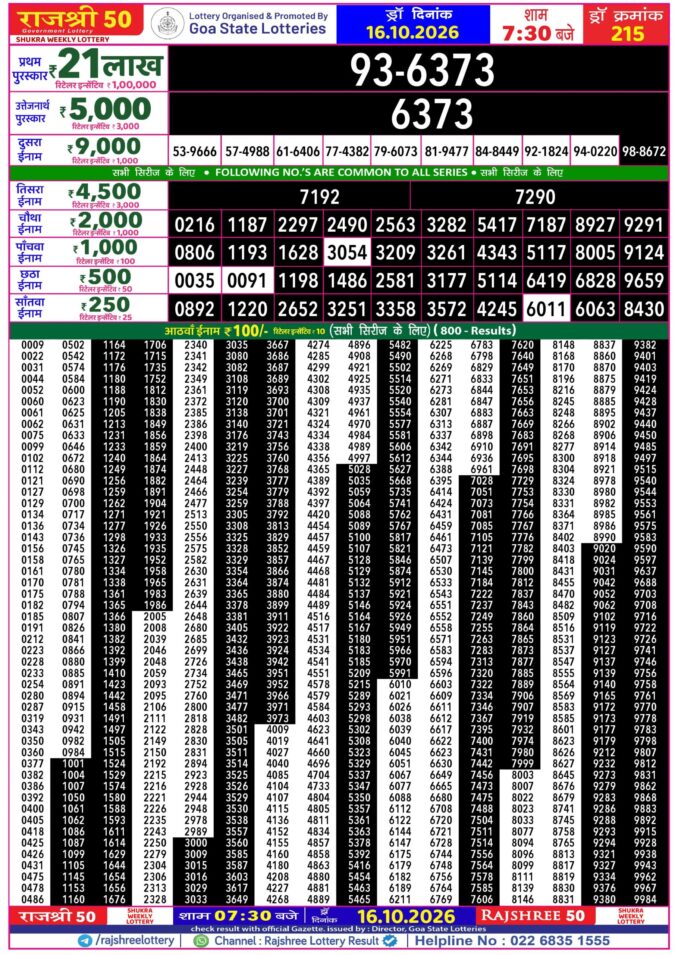Viewport: 675px width, 955px height.
Task: Select highlighted seventh prize number 6011
Action: [546, 309]
